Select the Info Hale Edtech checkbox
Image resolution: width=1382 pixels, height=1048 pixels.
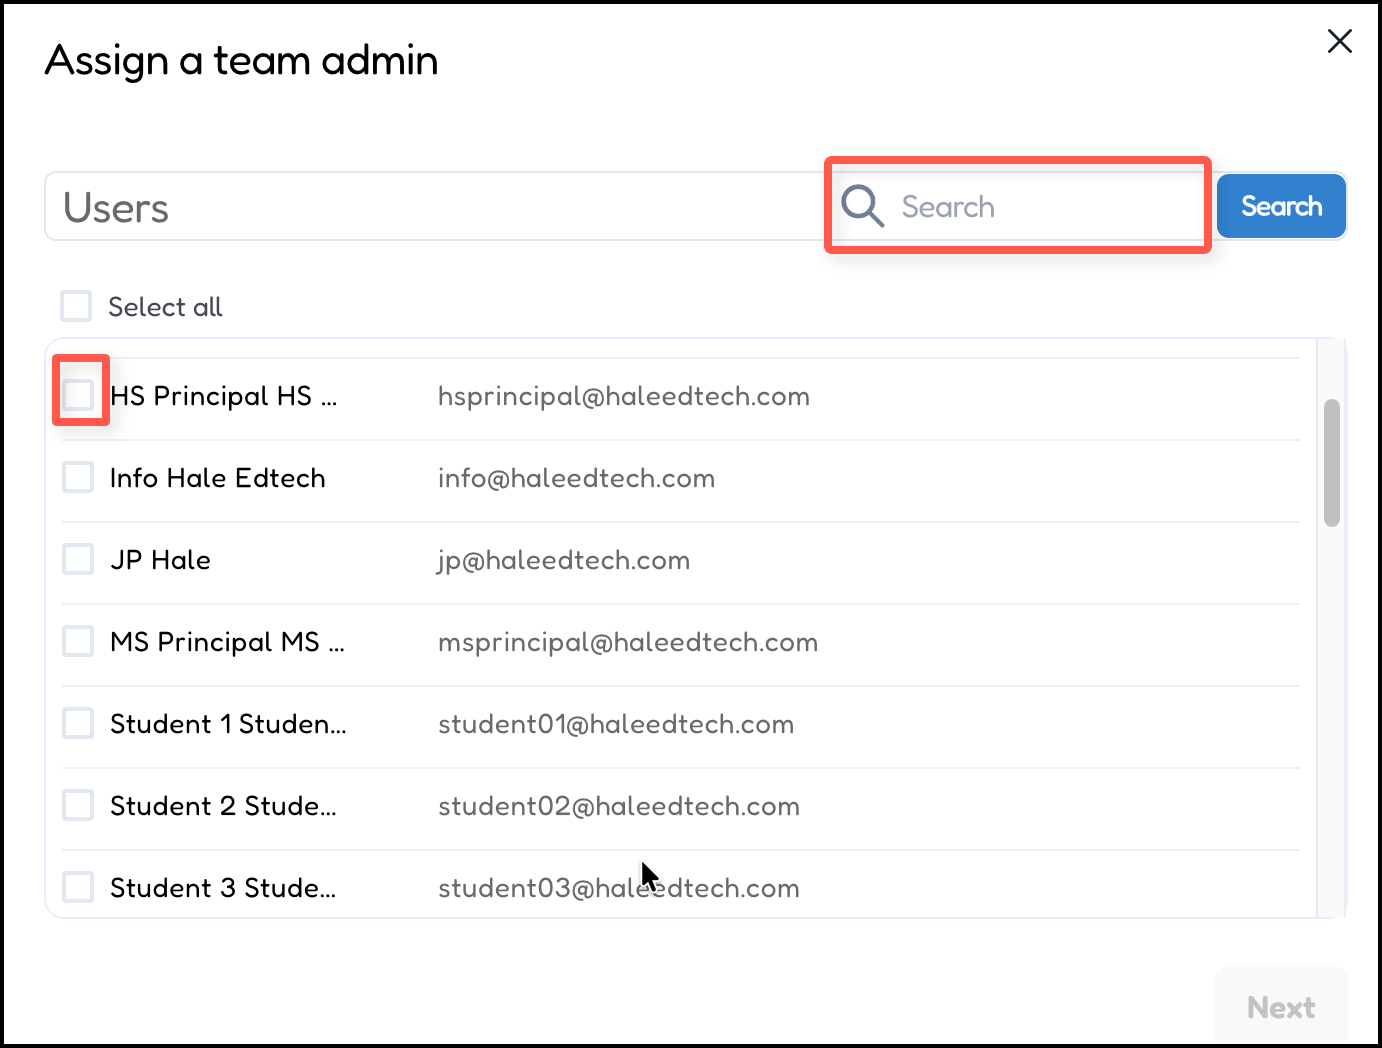pyautogui.click(x=78, y=477)
